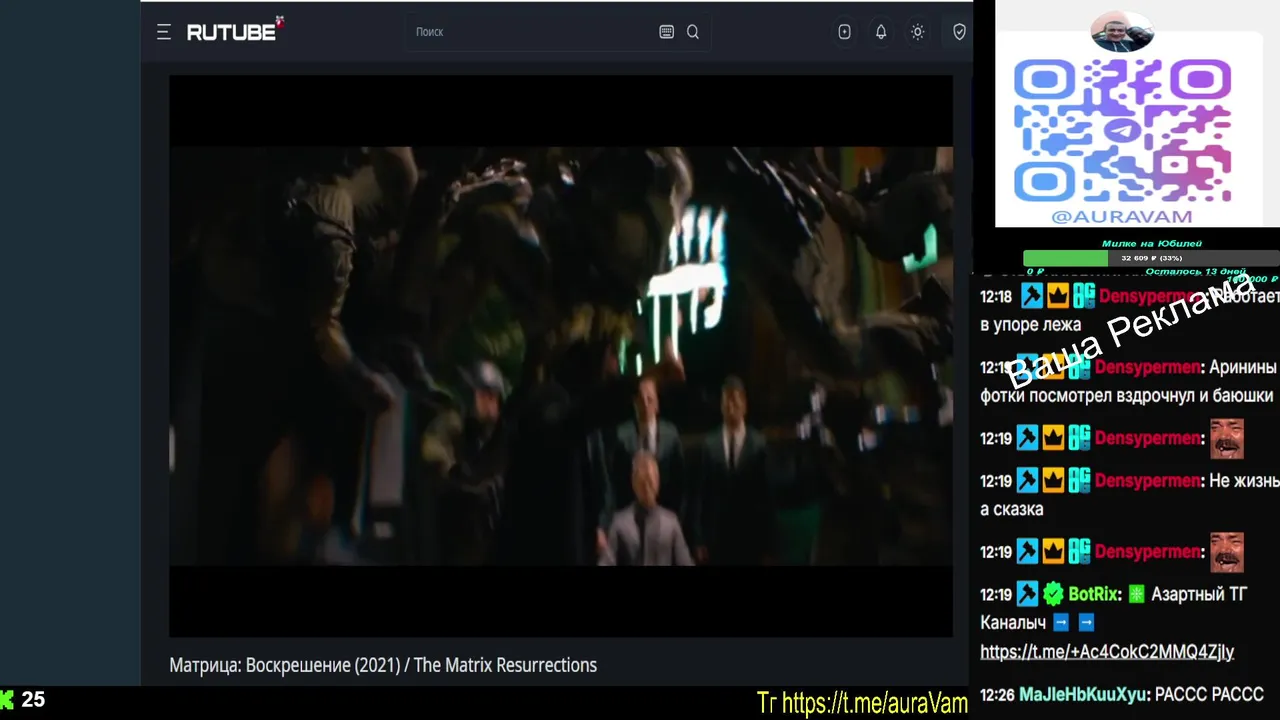
Task: Click the https://t.me/+Ac4CokC2MMQ4Zjly chat link
Action: click(x=1107, y=652)
